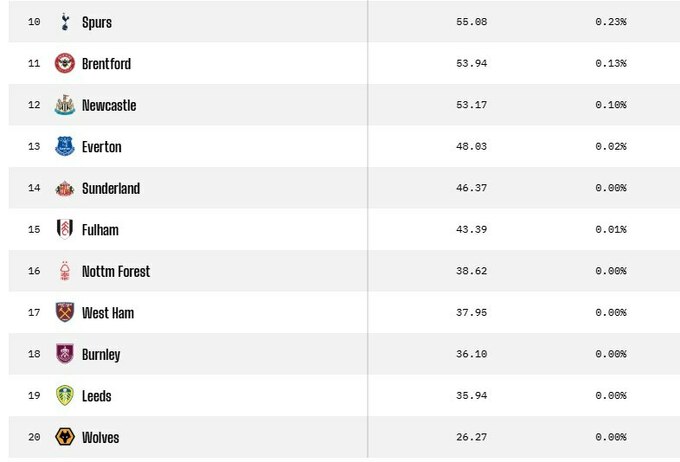680x462 pixels.
Task: Click the Spurs club crest icon
Action: 65,21
